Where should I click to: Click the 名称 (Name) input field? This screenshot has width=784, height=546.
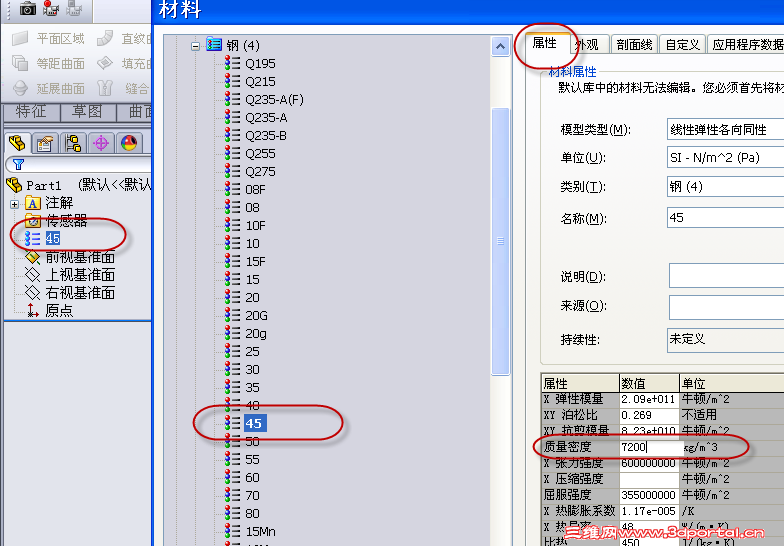coord(726,218)
